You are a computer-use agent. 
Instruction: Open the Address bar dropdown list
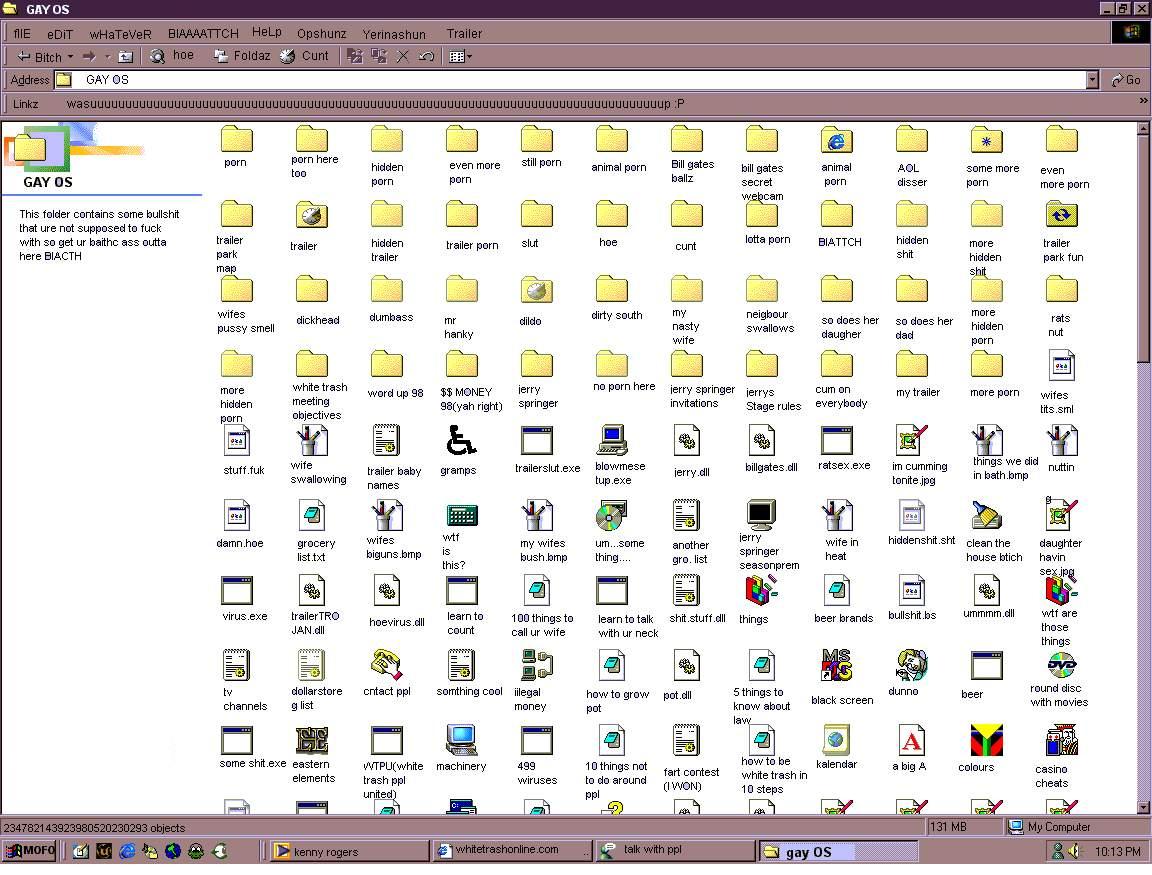coord(1092,80)
